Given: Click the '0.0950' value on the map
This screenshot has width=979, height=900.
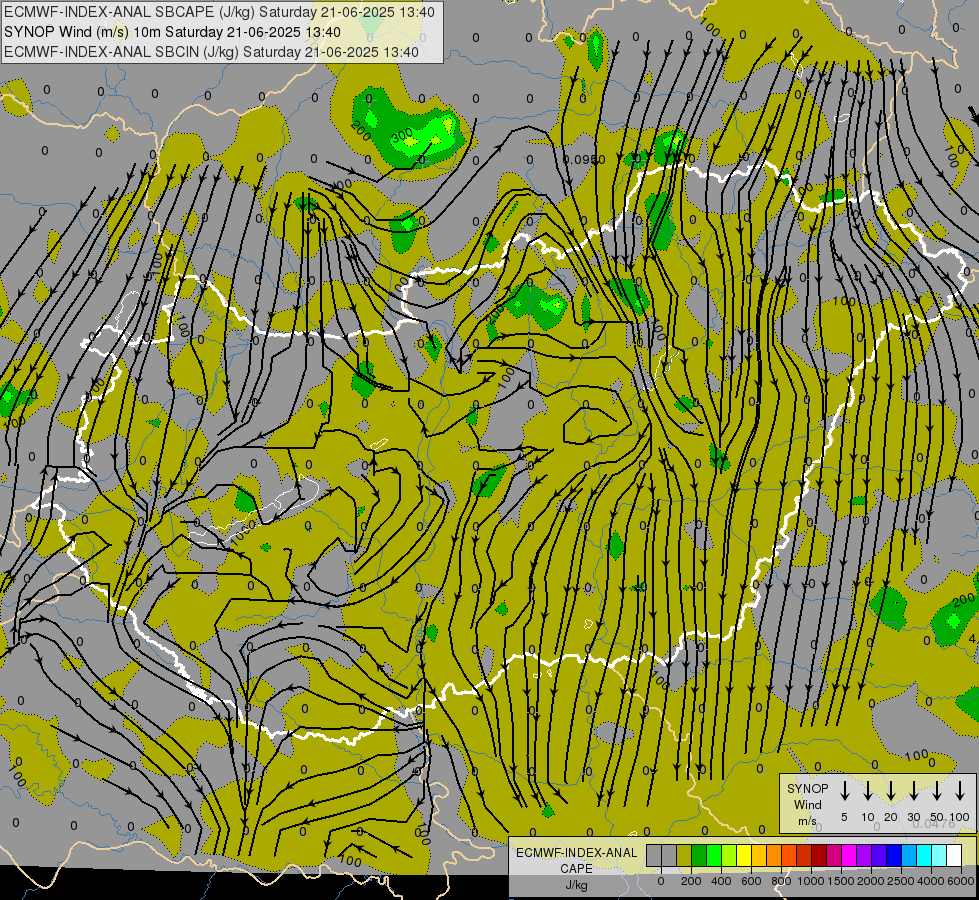Looking at the screenshot, I should pos(584,160).
